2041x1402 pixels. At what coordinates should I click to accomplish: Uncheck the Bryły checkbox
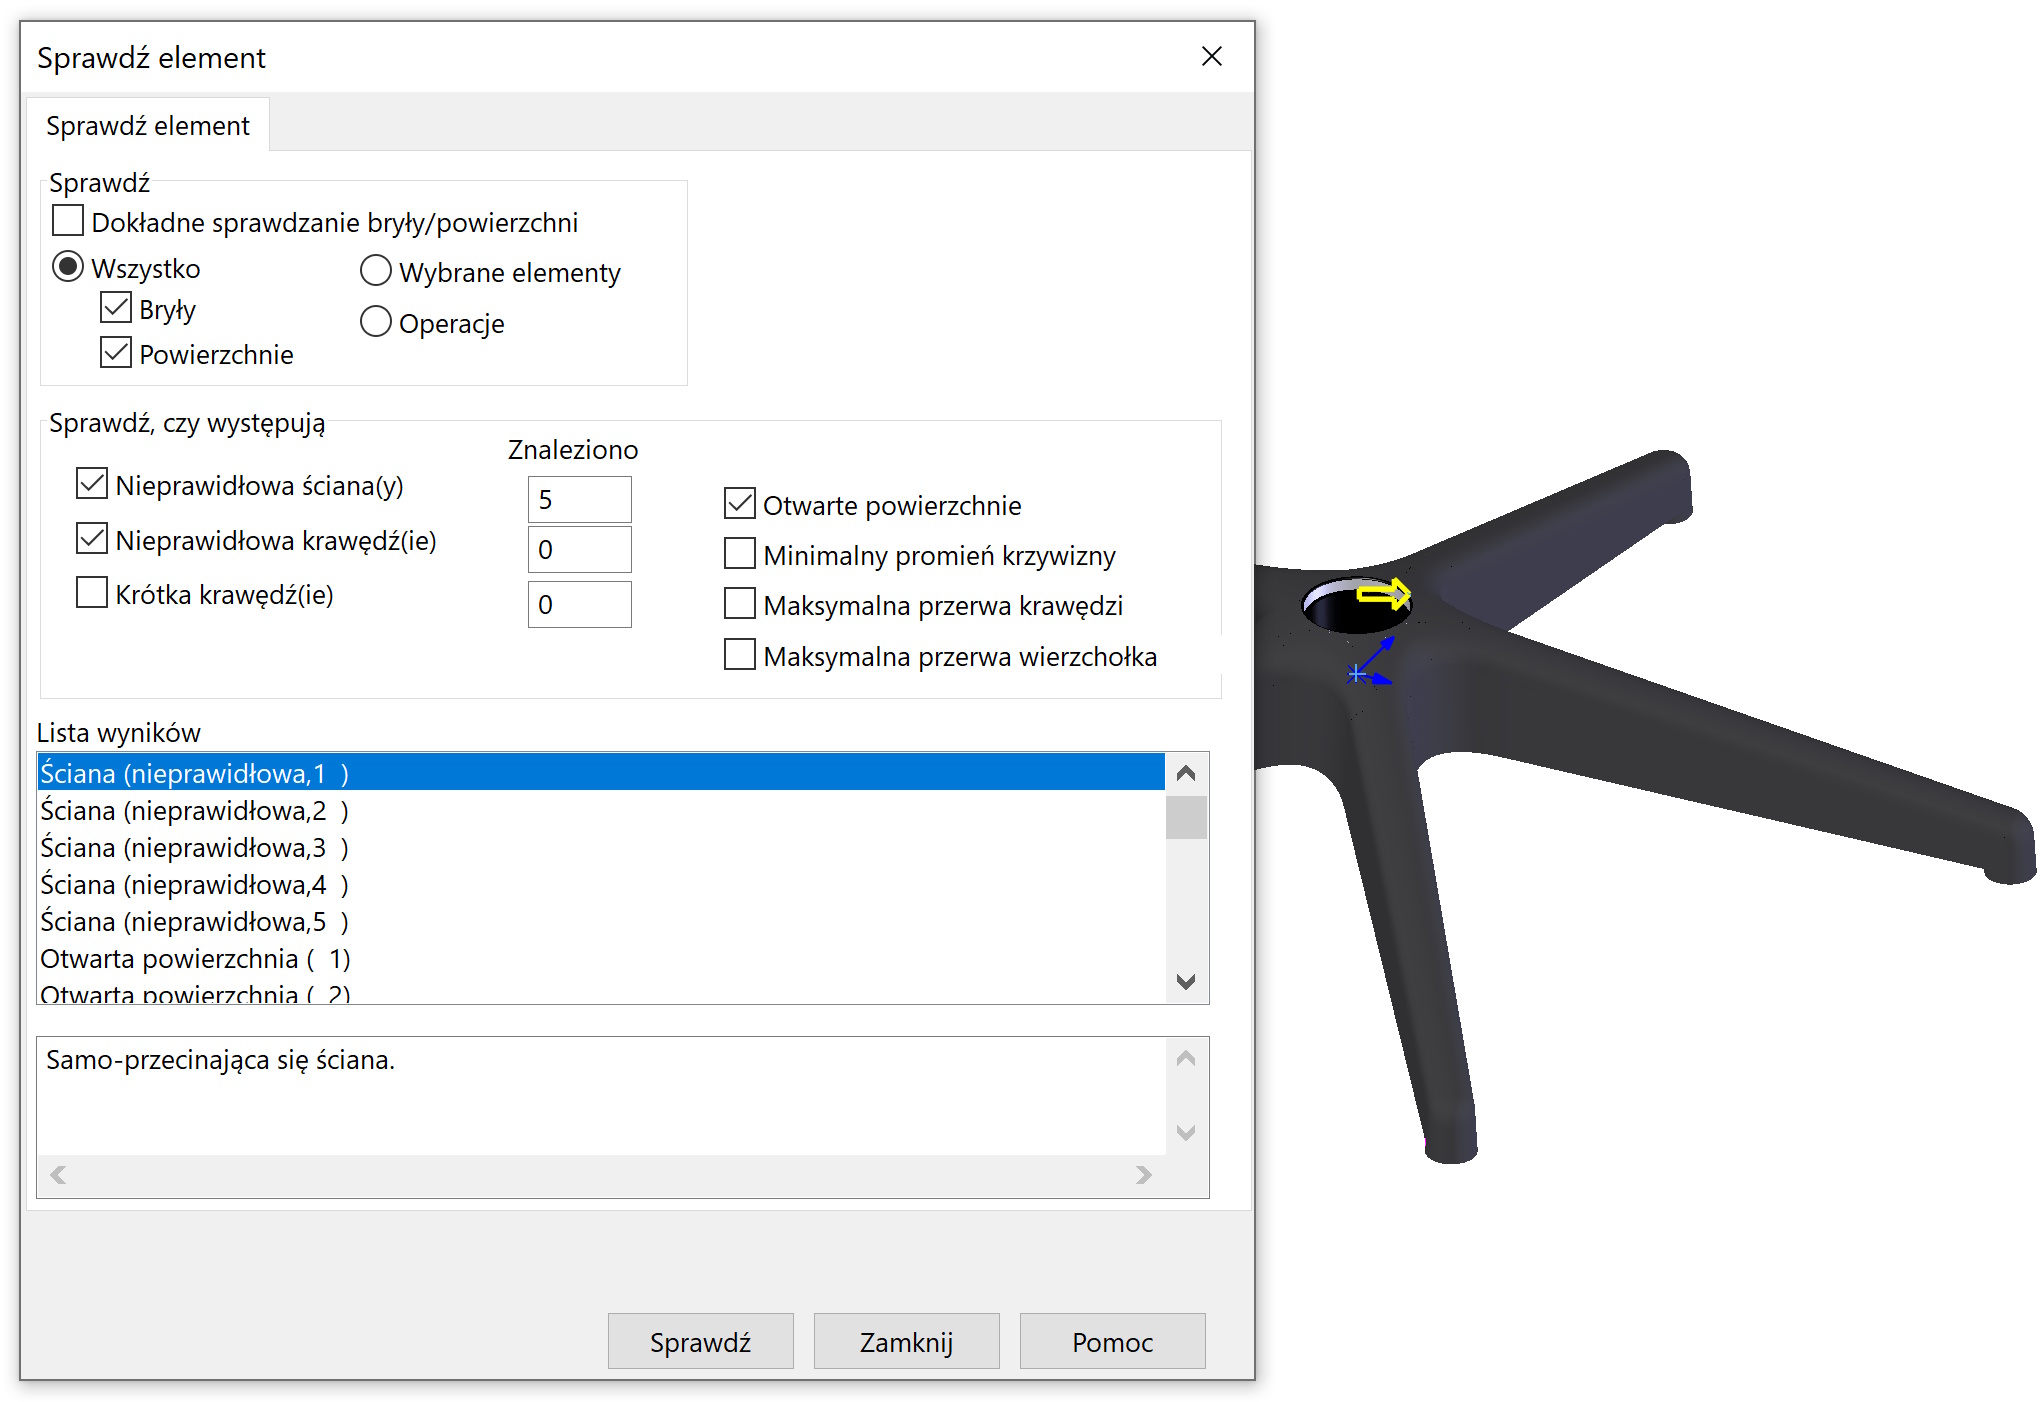[116, 308]
